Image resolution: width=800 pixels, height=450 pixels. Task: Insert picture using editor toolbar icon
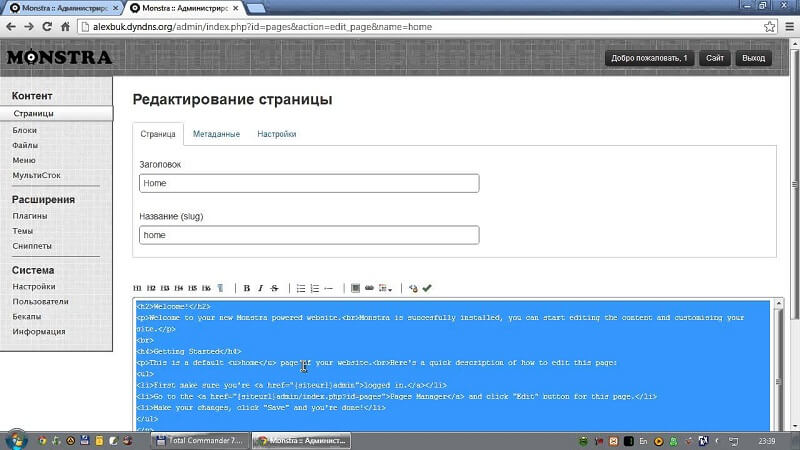coord(356,288)
